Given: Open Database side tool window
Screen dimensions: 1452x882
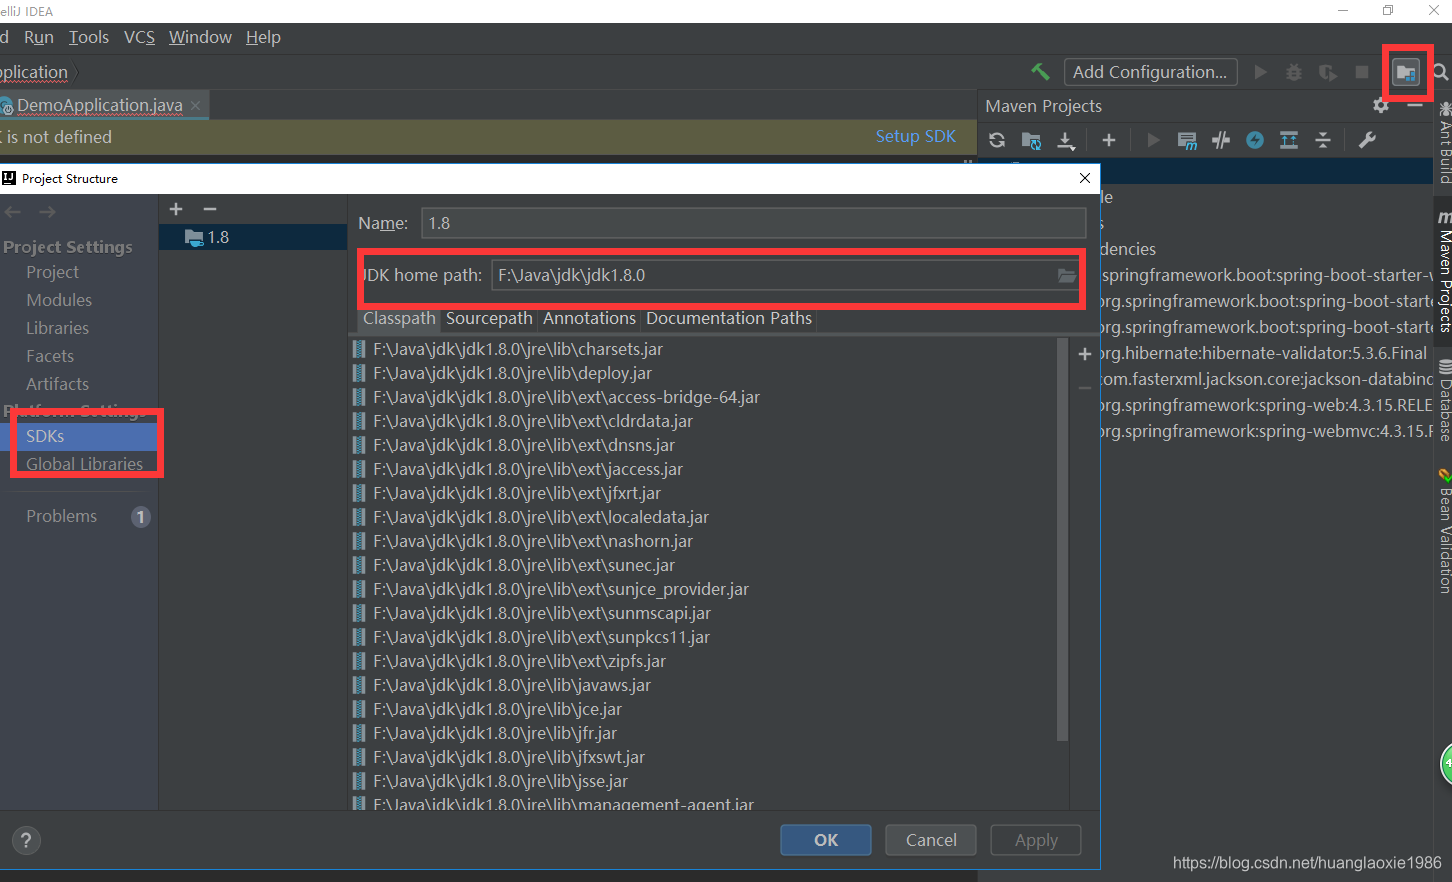Looking at the screenshot, I should tap(1444, 402).
